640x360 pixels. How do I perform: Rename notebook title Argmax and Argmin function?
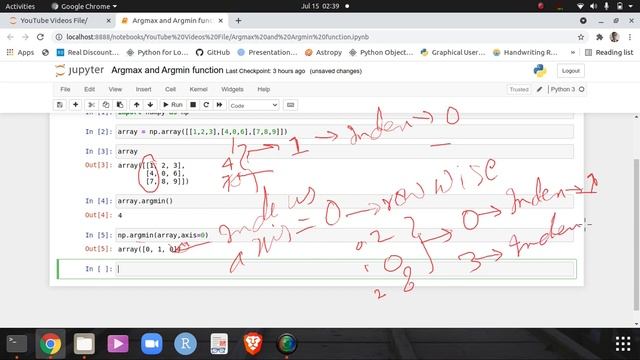(x=167, y=70)
